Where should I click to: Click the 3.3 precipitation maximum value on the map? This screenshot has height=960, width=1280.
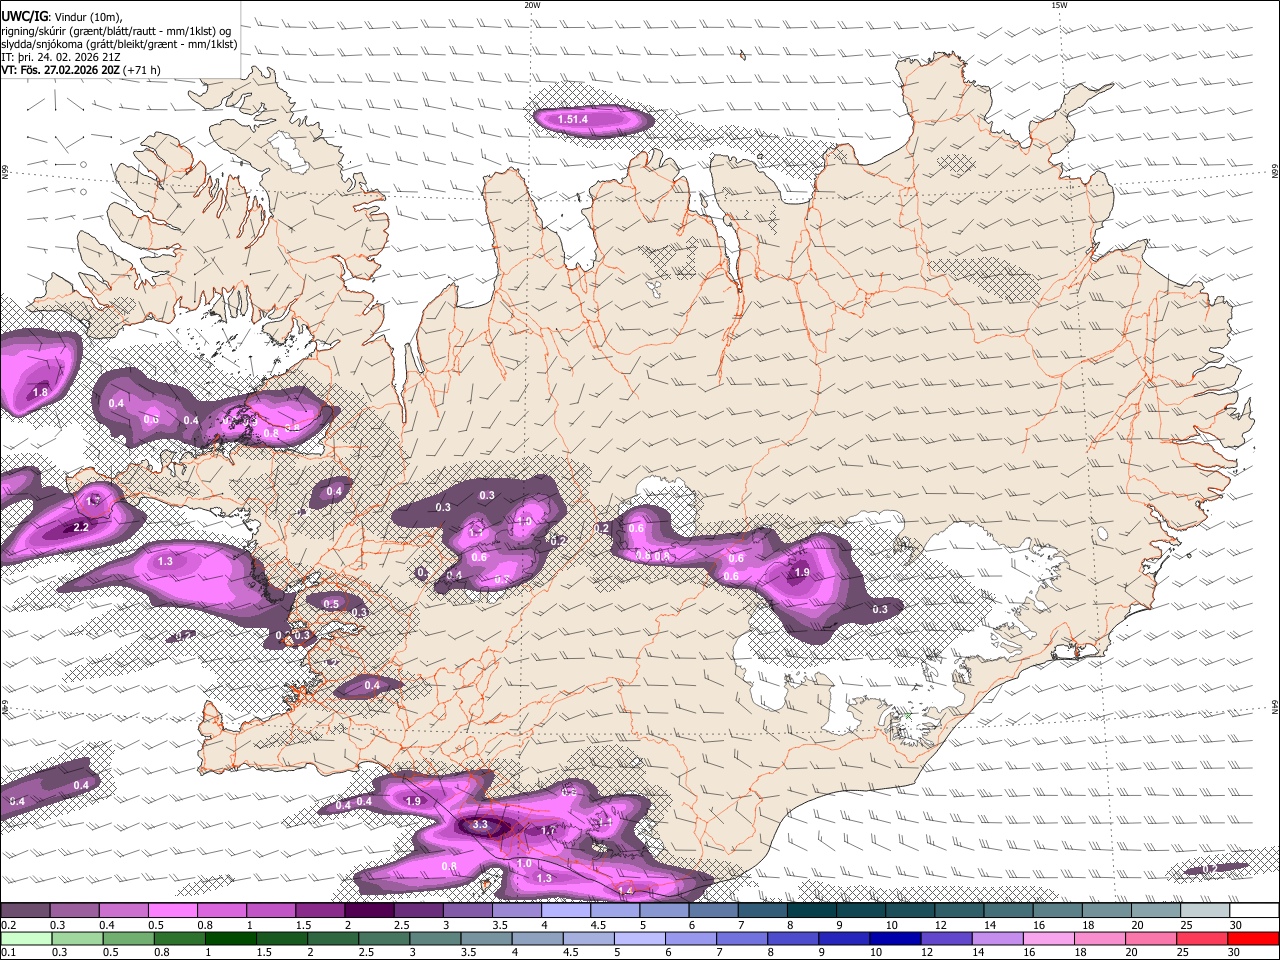(x=480, y=825)
